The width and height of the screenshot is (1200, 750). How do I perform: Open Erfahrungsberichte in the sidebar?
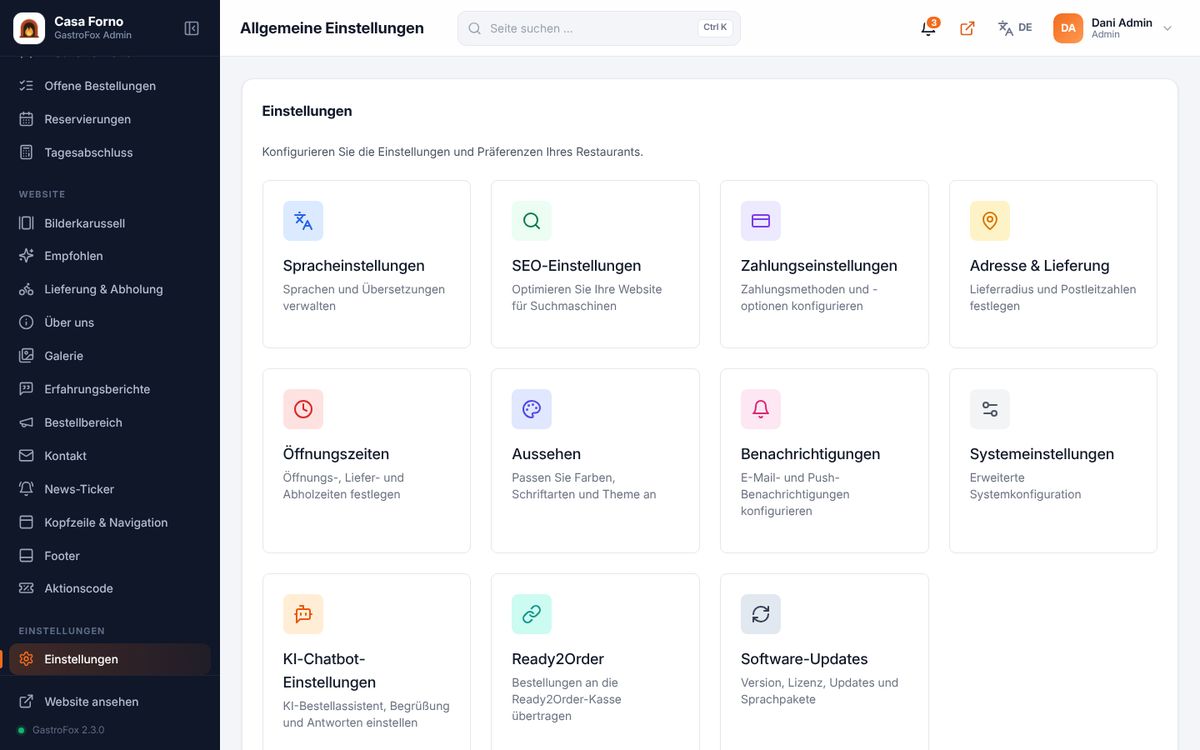click(110, 389)
